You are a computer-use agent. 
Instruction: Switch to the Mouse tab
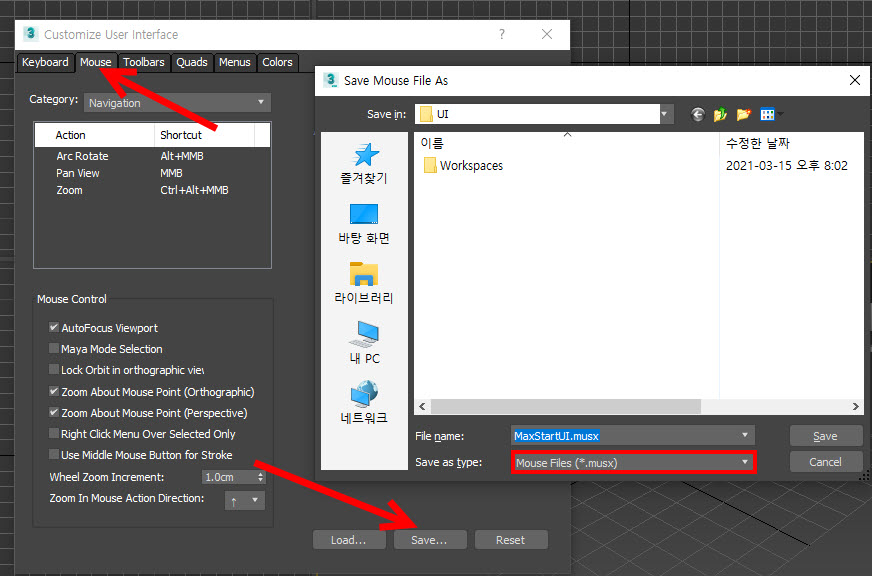95,62
